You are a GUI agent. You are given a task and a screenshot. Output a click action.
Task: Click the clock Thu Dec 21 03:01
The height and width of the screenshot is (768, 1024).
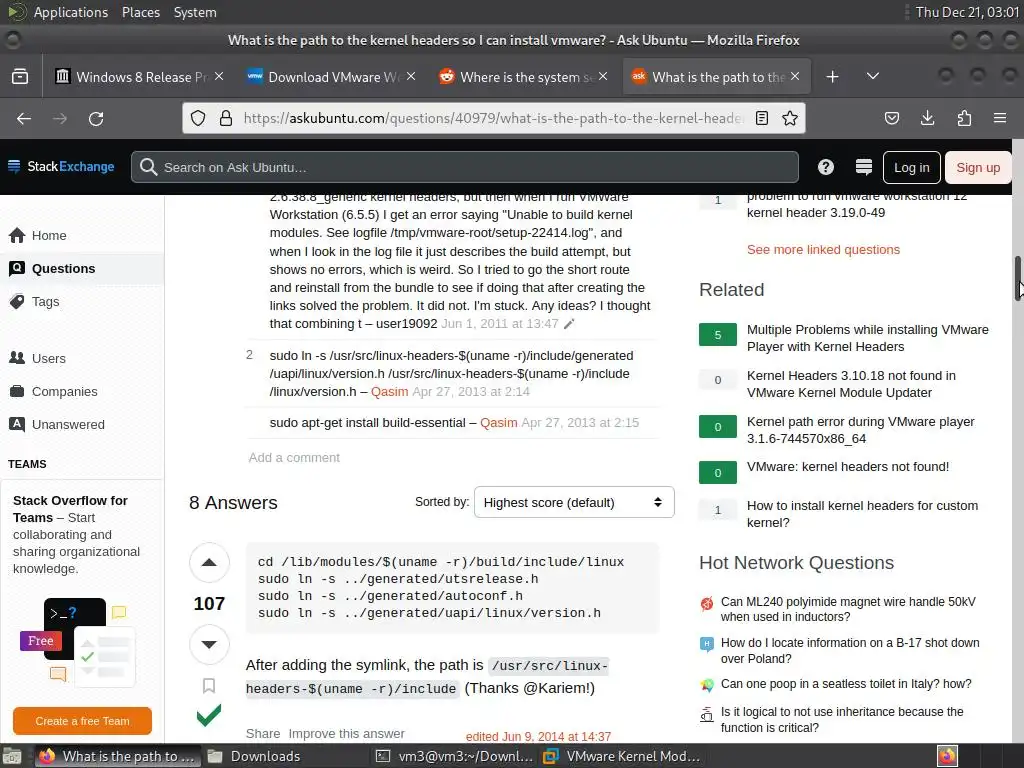tap(967, 12)
